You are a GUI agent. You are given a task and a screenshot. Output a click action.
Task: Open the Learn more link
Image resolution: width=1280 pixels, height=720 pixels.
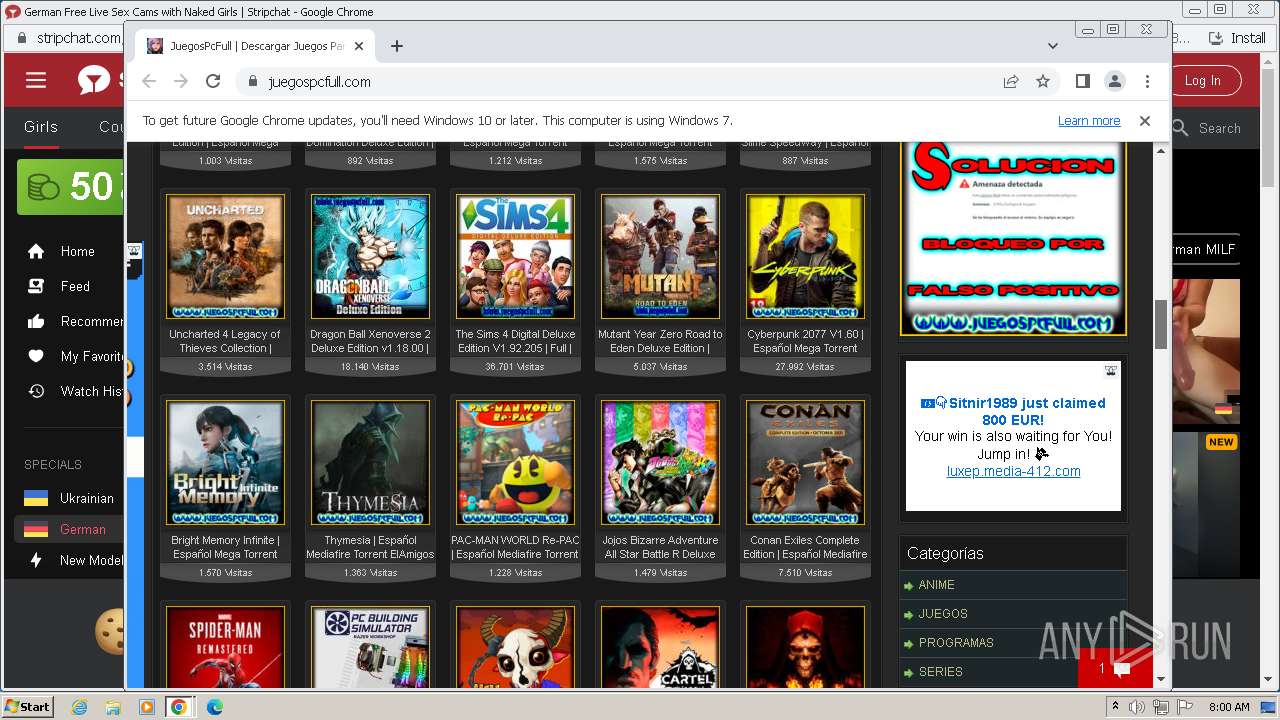[x=1089, y=121]
